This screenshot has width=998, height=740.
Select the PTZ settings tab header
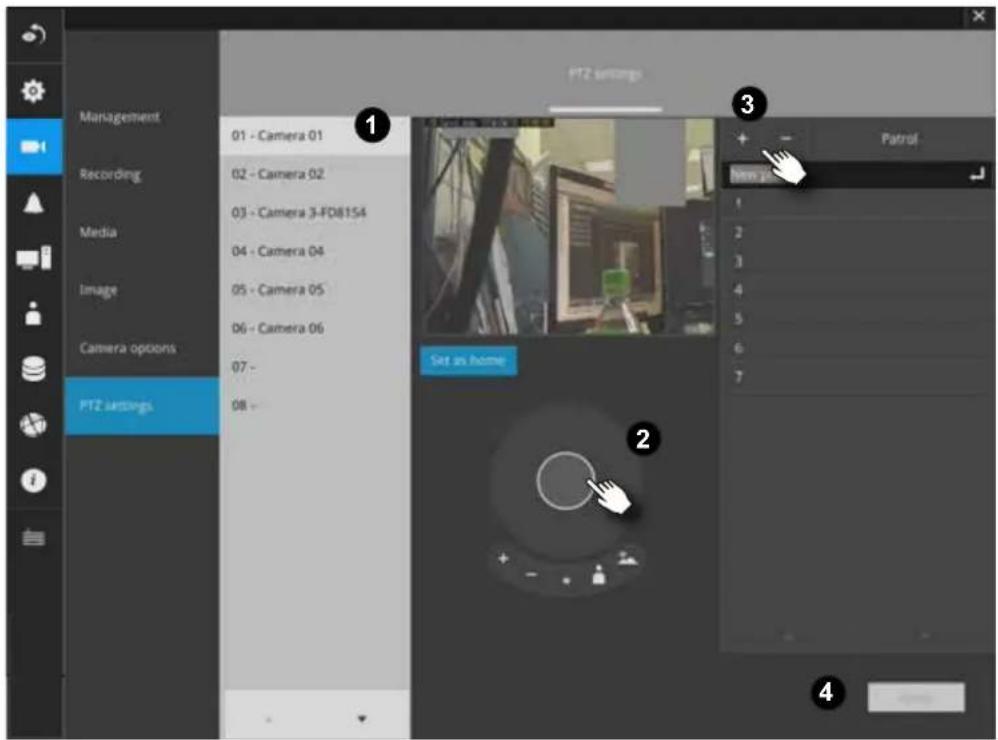(x=605, y=74)
